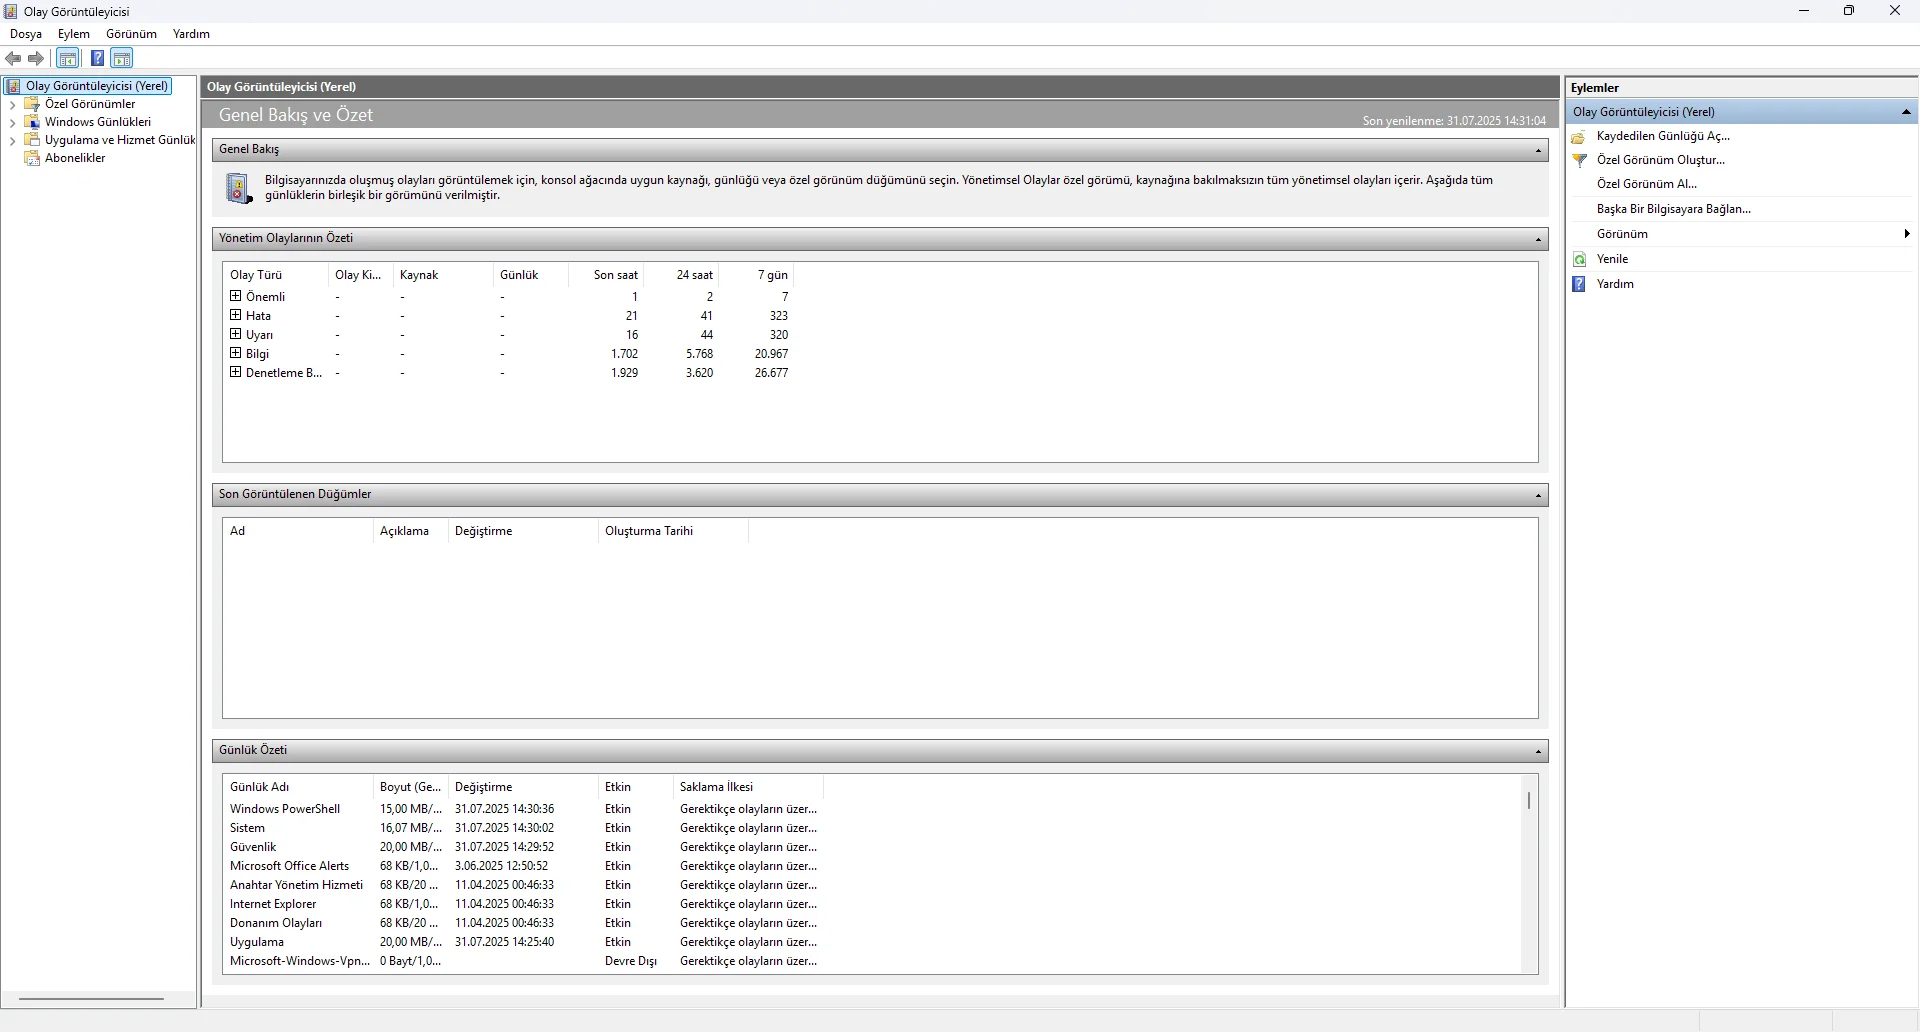The height and width of the screenshot is (1032, 1920).
Task: Select the Donanım Olayları log row
Action: [524, 923]
